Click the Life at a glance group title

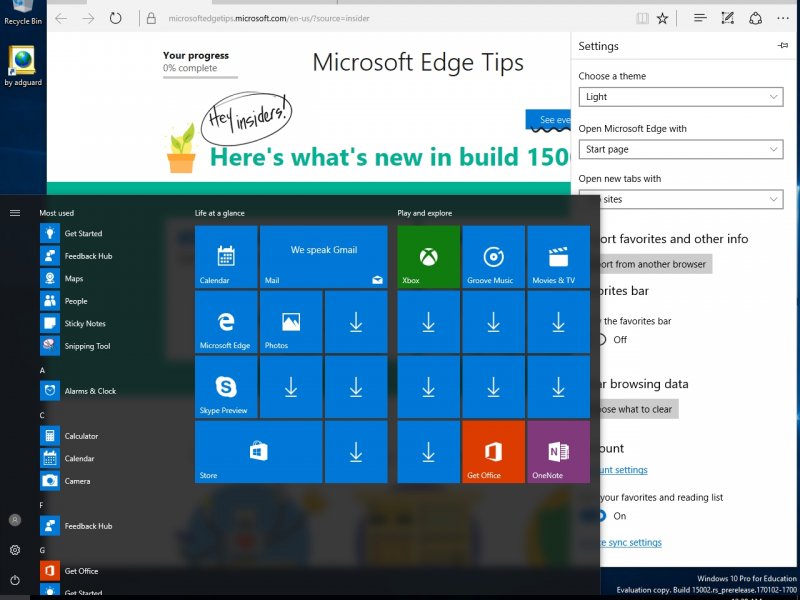click(219, 213)
